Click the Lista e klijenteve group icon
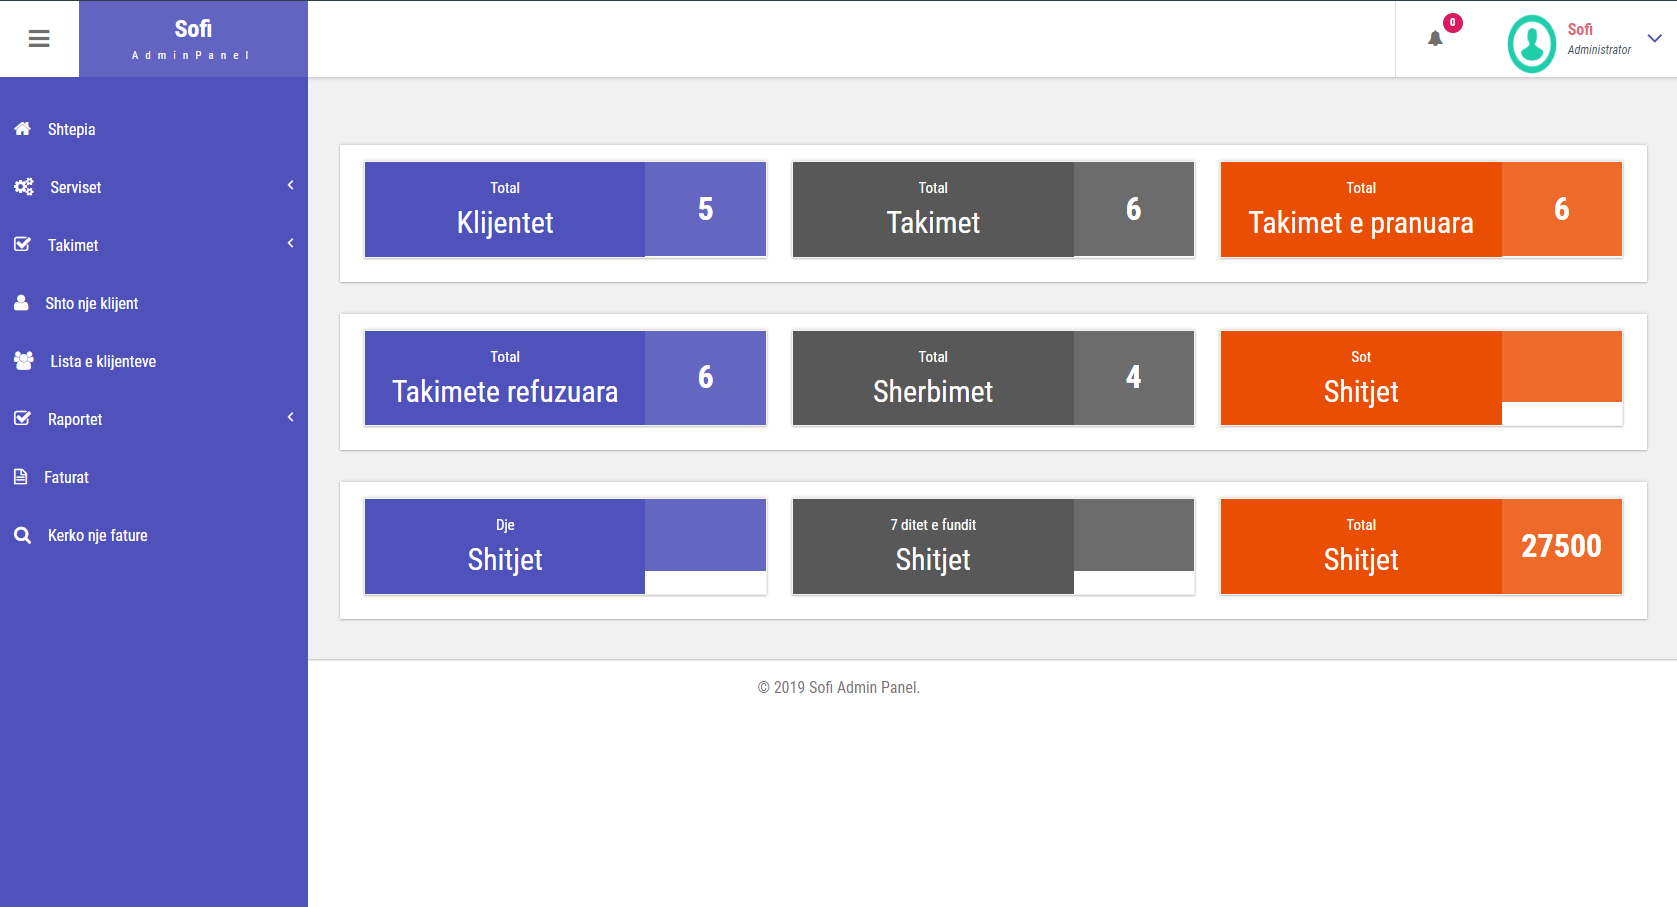 [x=24, y=361]
